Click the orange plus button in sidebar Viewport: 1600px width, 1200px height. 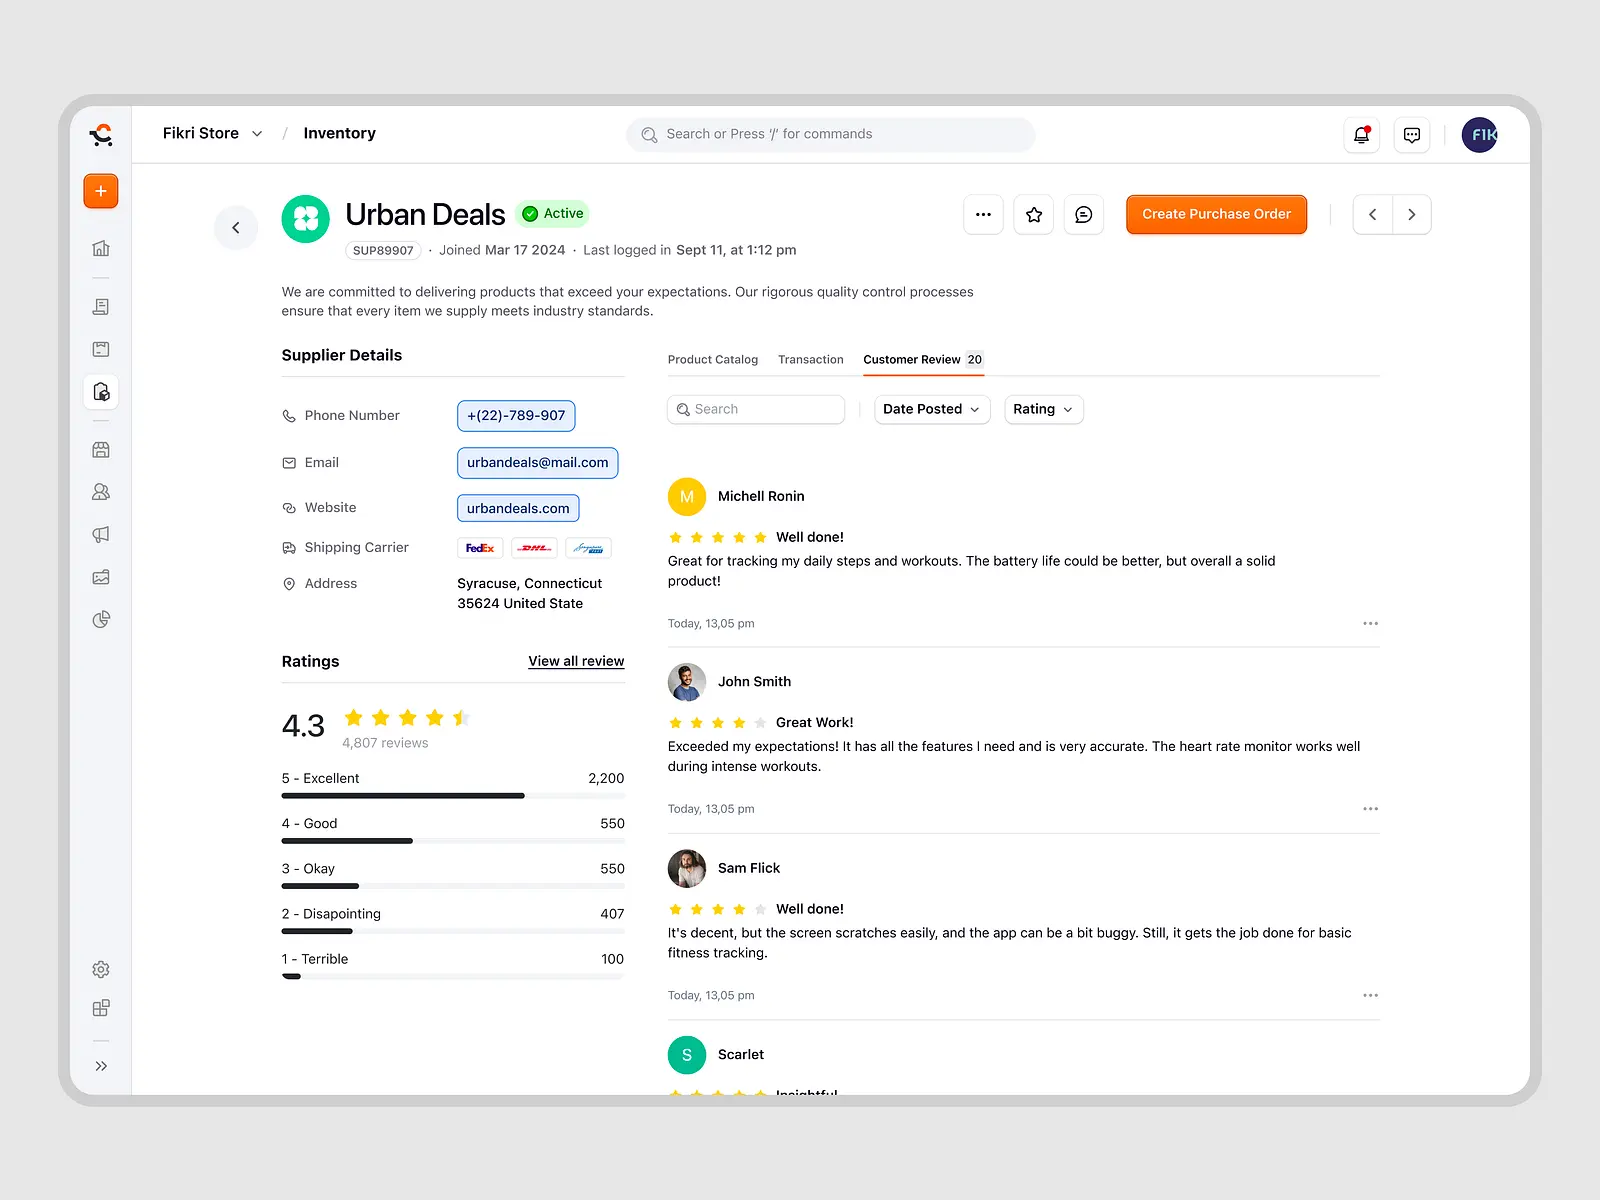point(101,191)
